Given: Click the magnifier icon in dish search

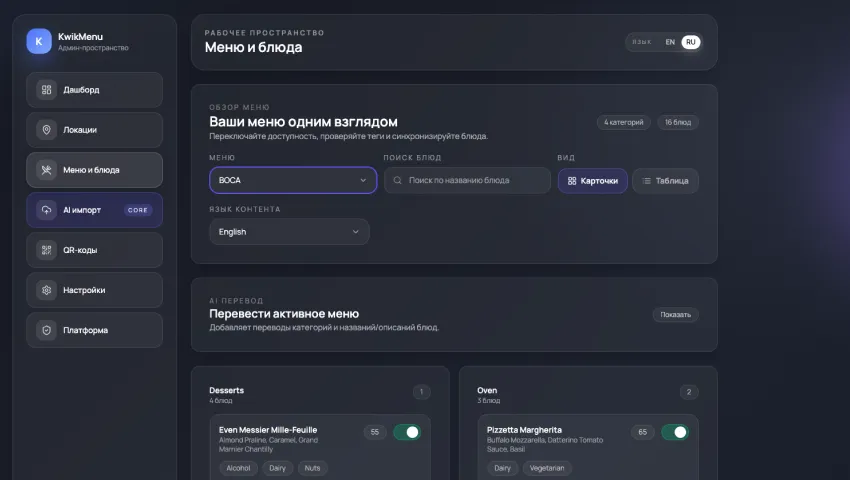Looking at the screenshot, I should click(x=397, y=180).
